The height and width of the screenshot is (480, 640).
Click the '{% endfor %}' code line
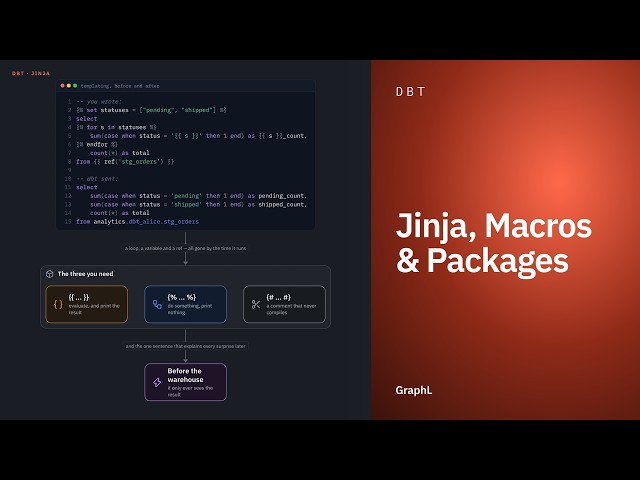(x=97, y=144)
